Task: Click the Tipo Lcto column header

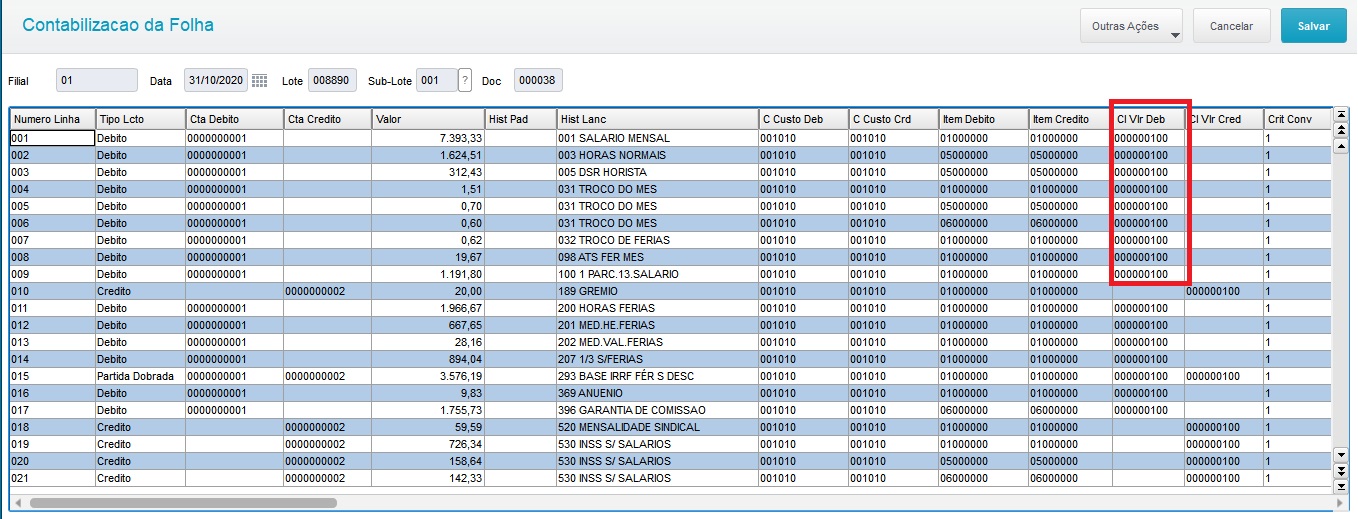Action: (x=140, y=119)
